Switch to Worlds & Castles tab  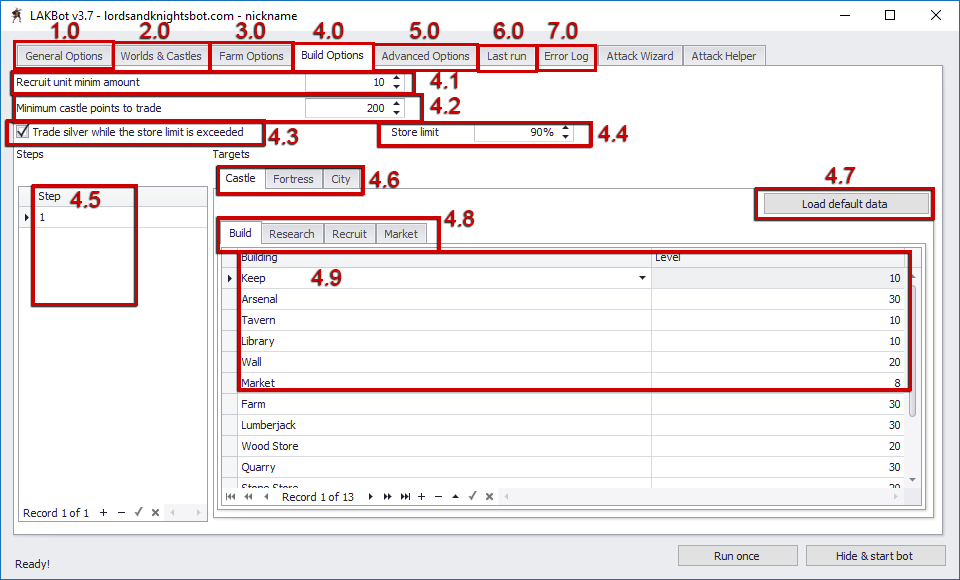pos(161,56)
